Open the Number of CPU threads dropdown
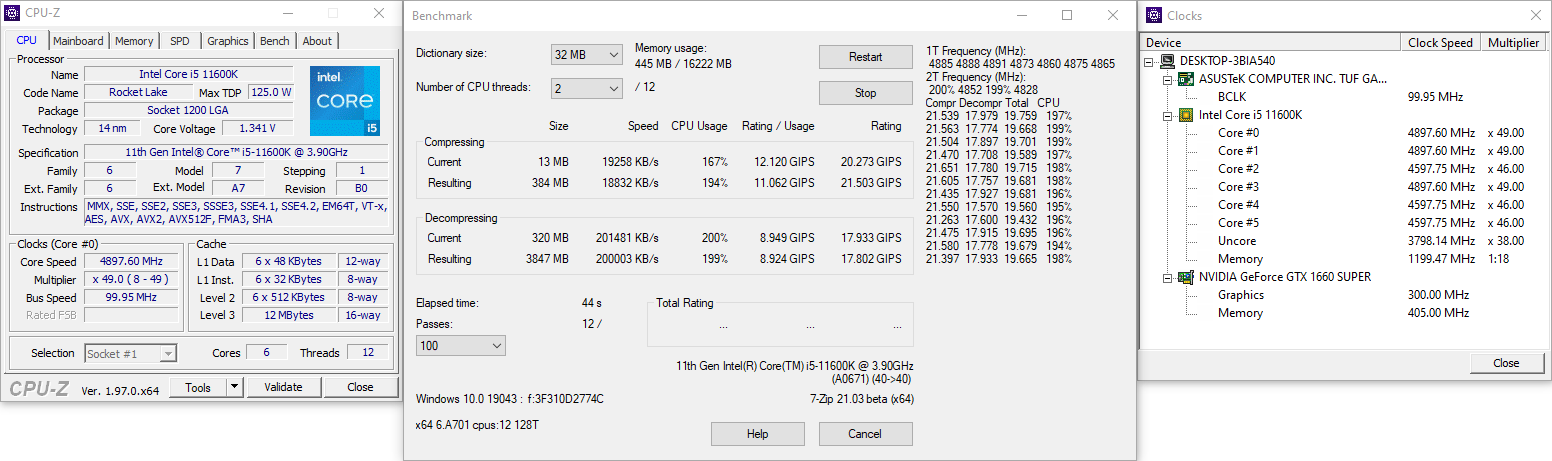The image size is (1552, 461). 587,89
